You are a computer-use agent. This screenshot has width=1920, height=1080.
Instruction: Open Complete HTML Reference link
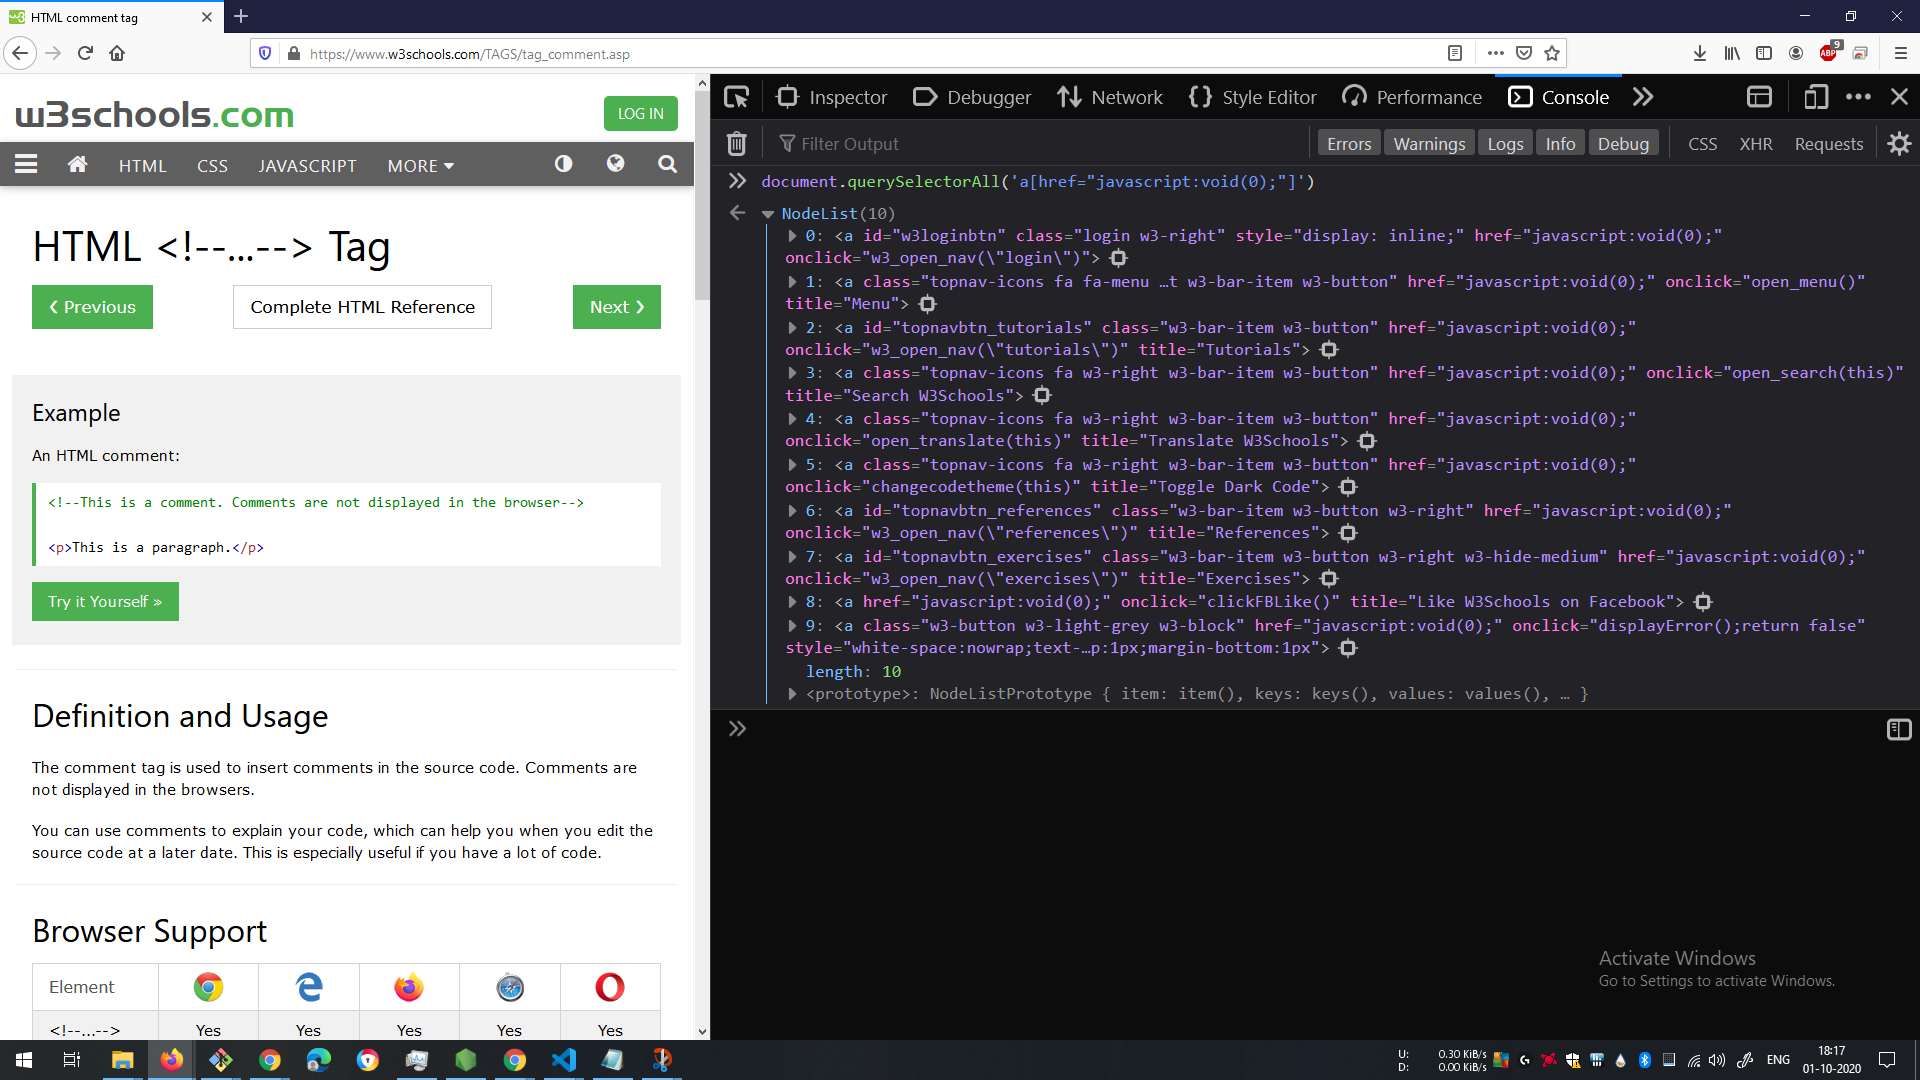pyautogui.click(x=362, y=307)
